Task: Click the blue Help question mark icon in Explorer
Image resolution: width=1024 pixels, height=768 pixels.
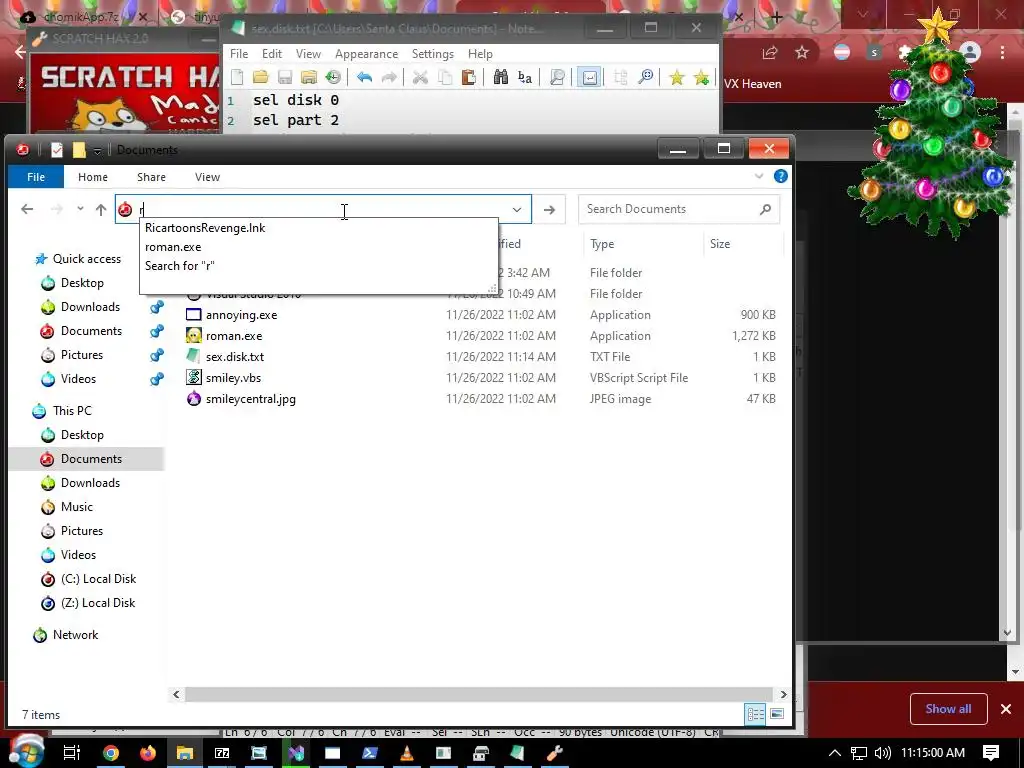Action: [780, 176]
